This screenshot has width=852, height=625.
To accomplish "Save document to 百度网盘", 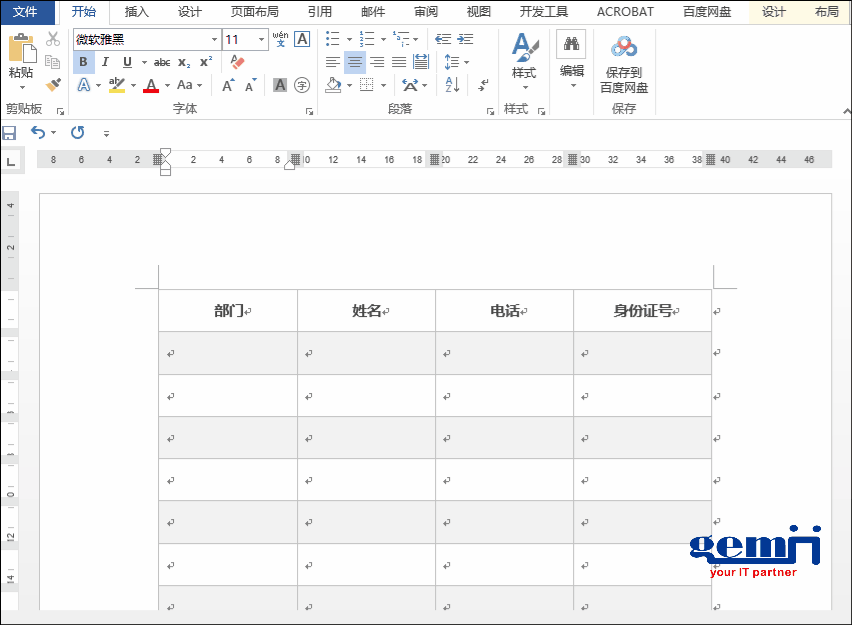I will (622, 63).
